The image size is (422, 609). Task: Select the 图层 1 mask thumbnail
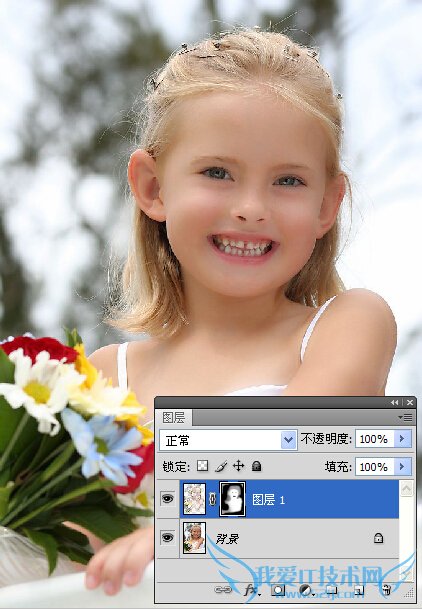point(233,499)
